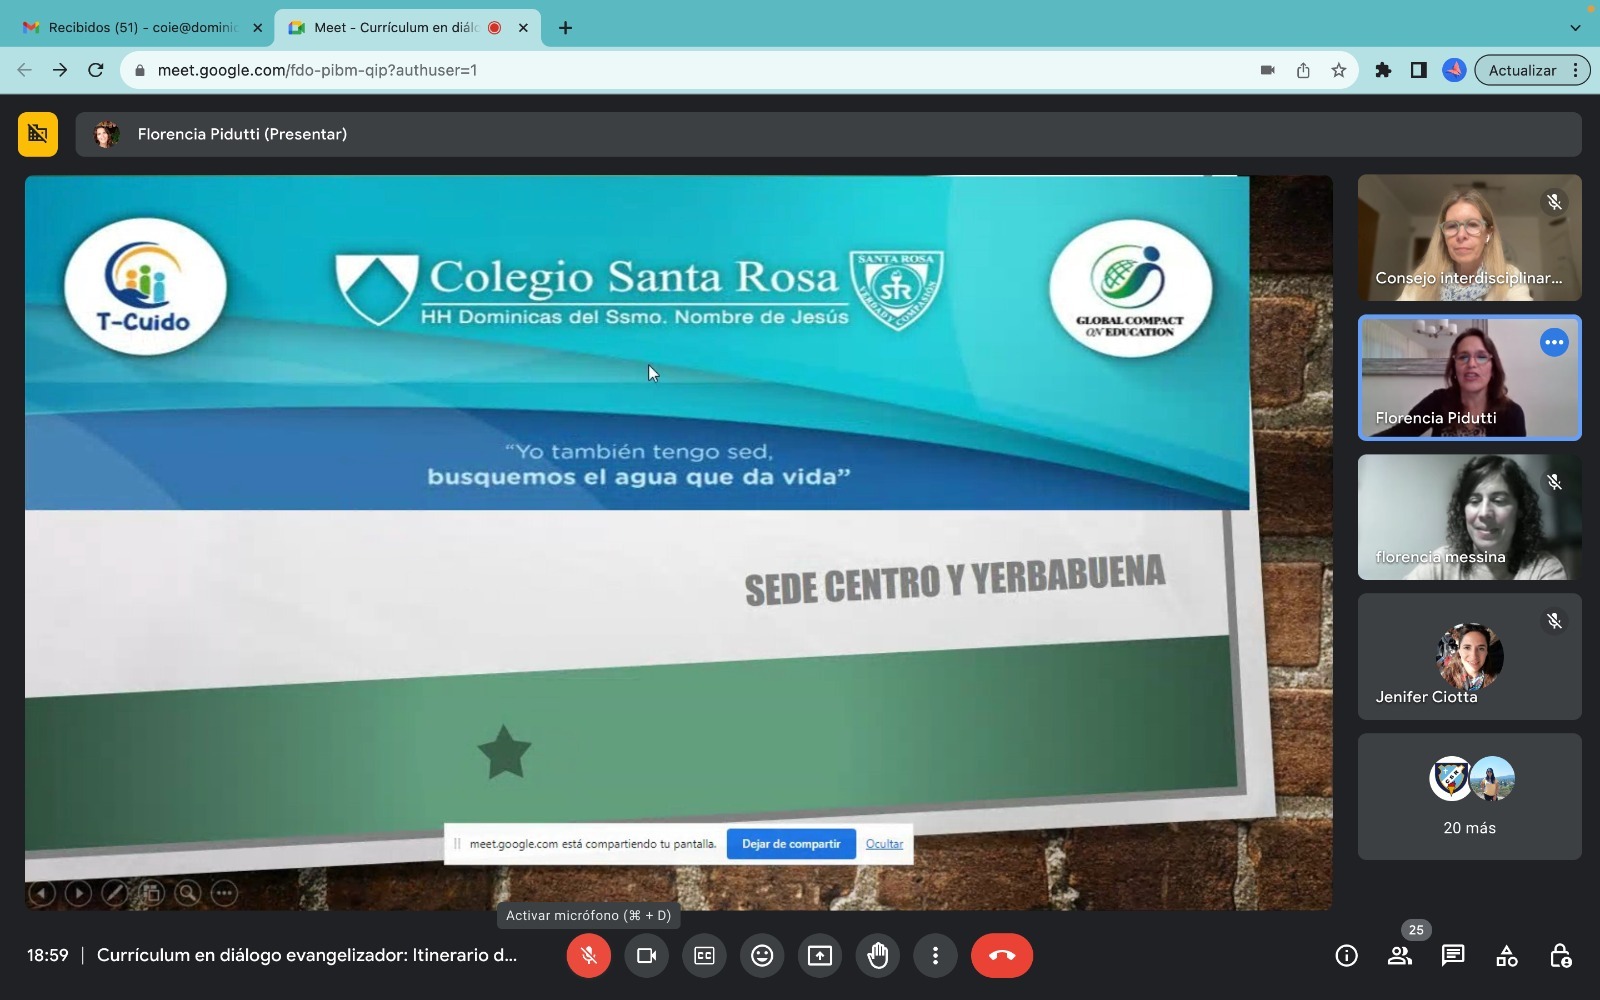Click the Ocultar link

click(x=884, y=844)
